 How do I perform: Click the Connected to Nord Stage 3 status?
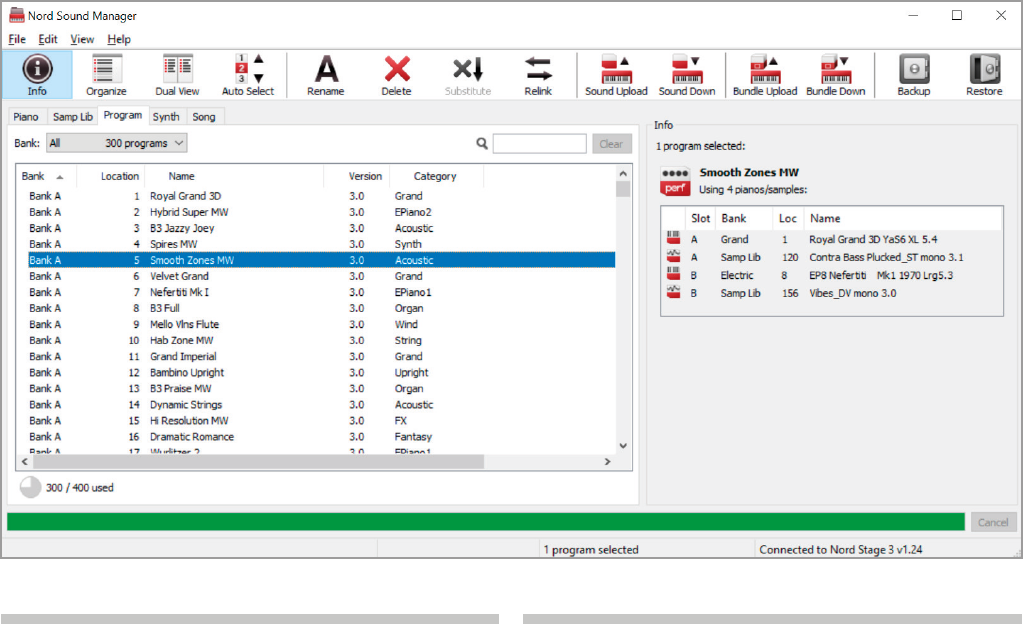pos(841,550)
